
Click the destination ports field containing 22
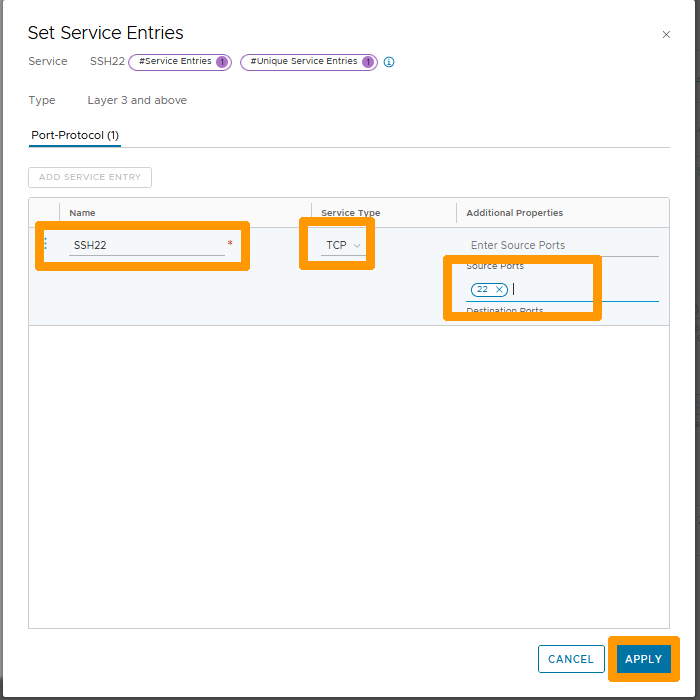click(x=580, y=290)
